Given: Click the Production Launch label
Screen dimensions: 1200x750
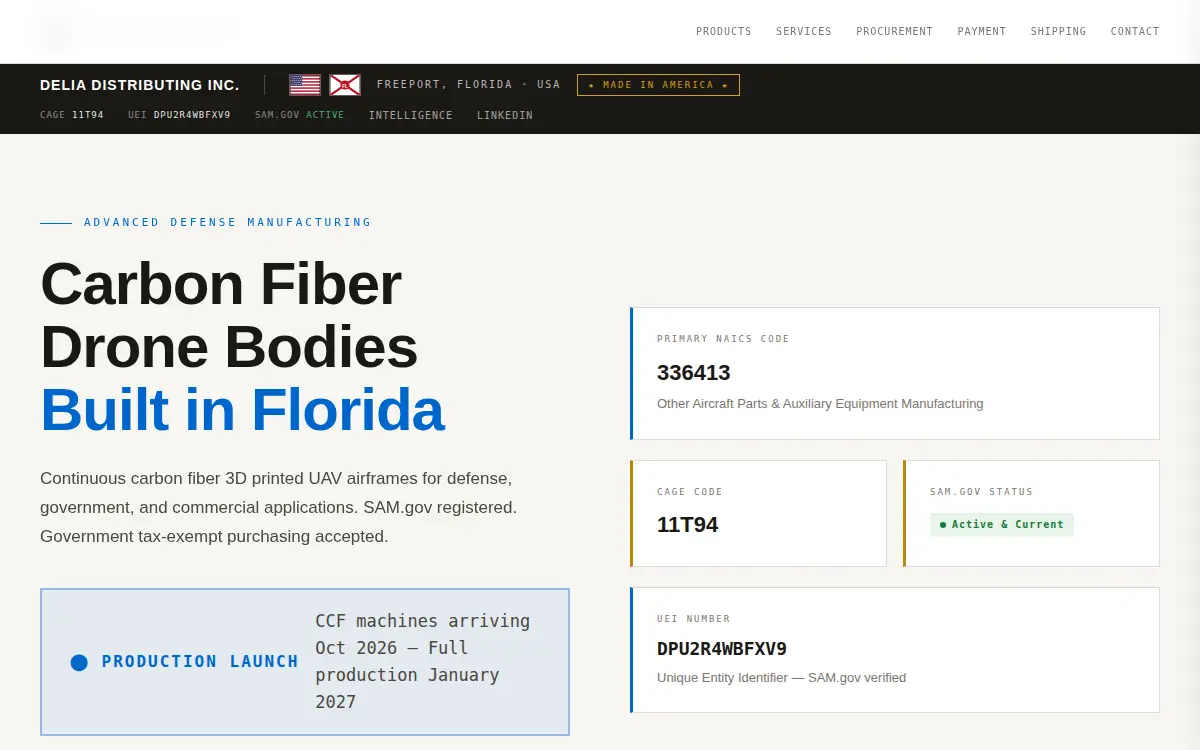Looking at the screenshot, I should (200, 662).
